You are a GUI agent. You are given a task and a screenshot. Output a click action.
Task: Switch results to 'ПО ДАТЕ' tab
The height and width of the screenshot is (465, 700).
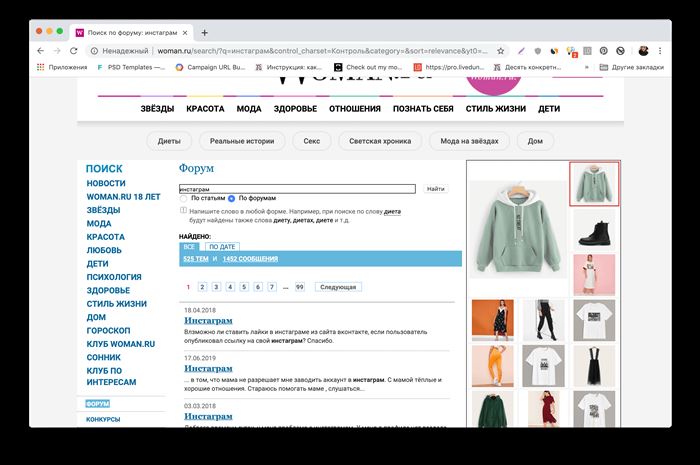tap(222, 247)
